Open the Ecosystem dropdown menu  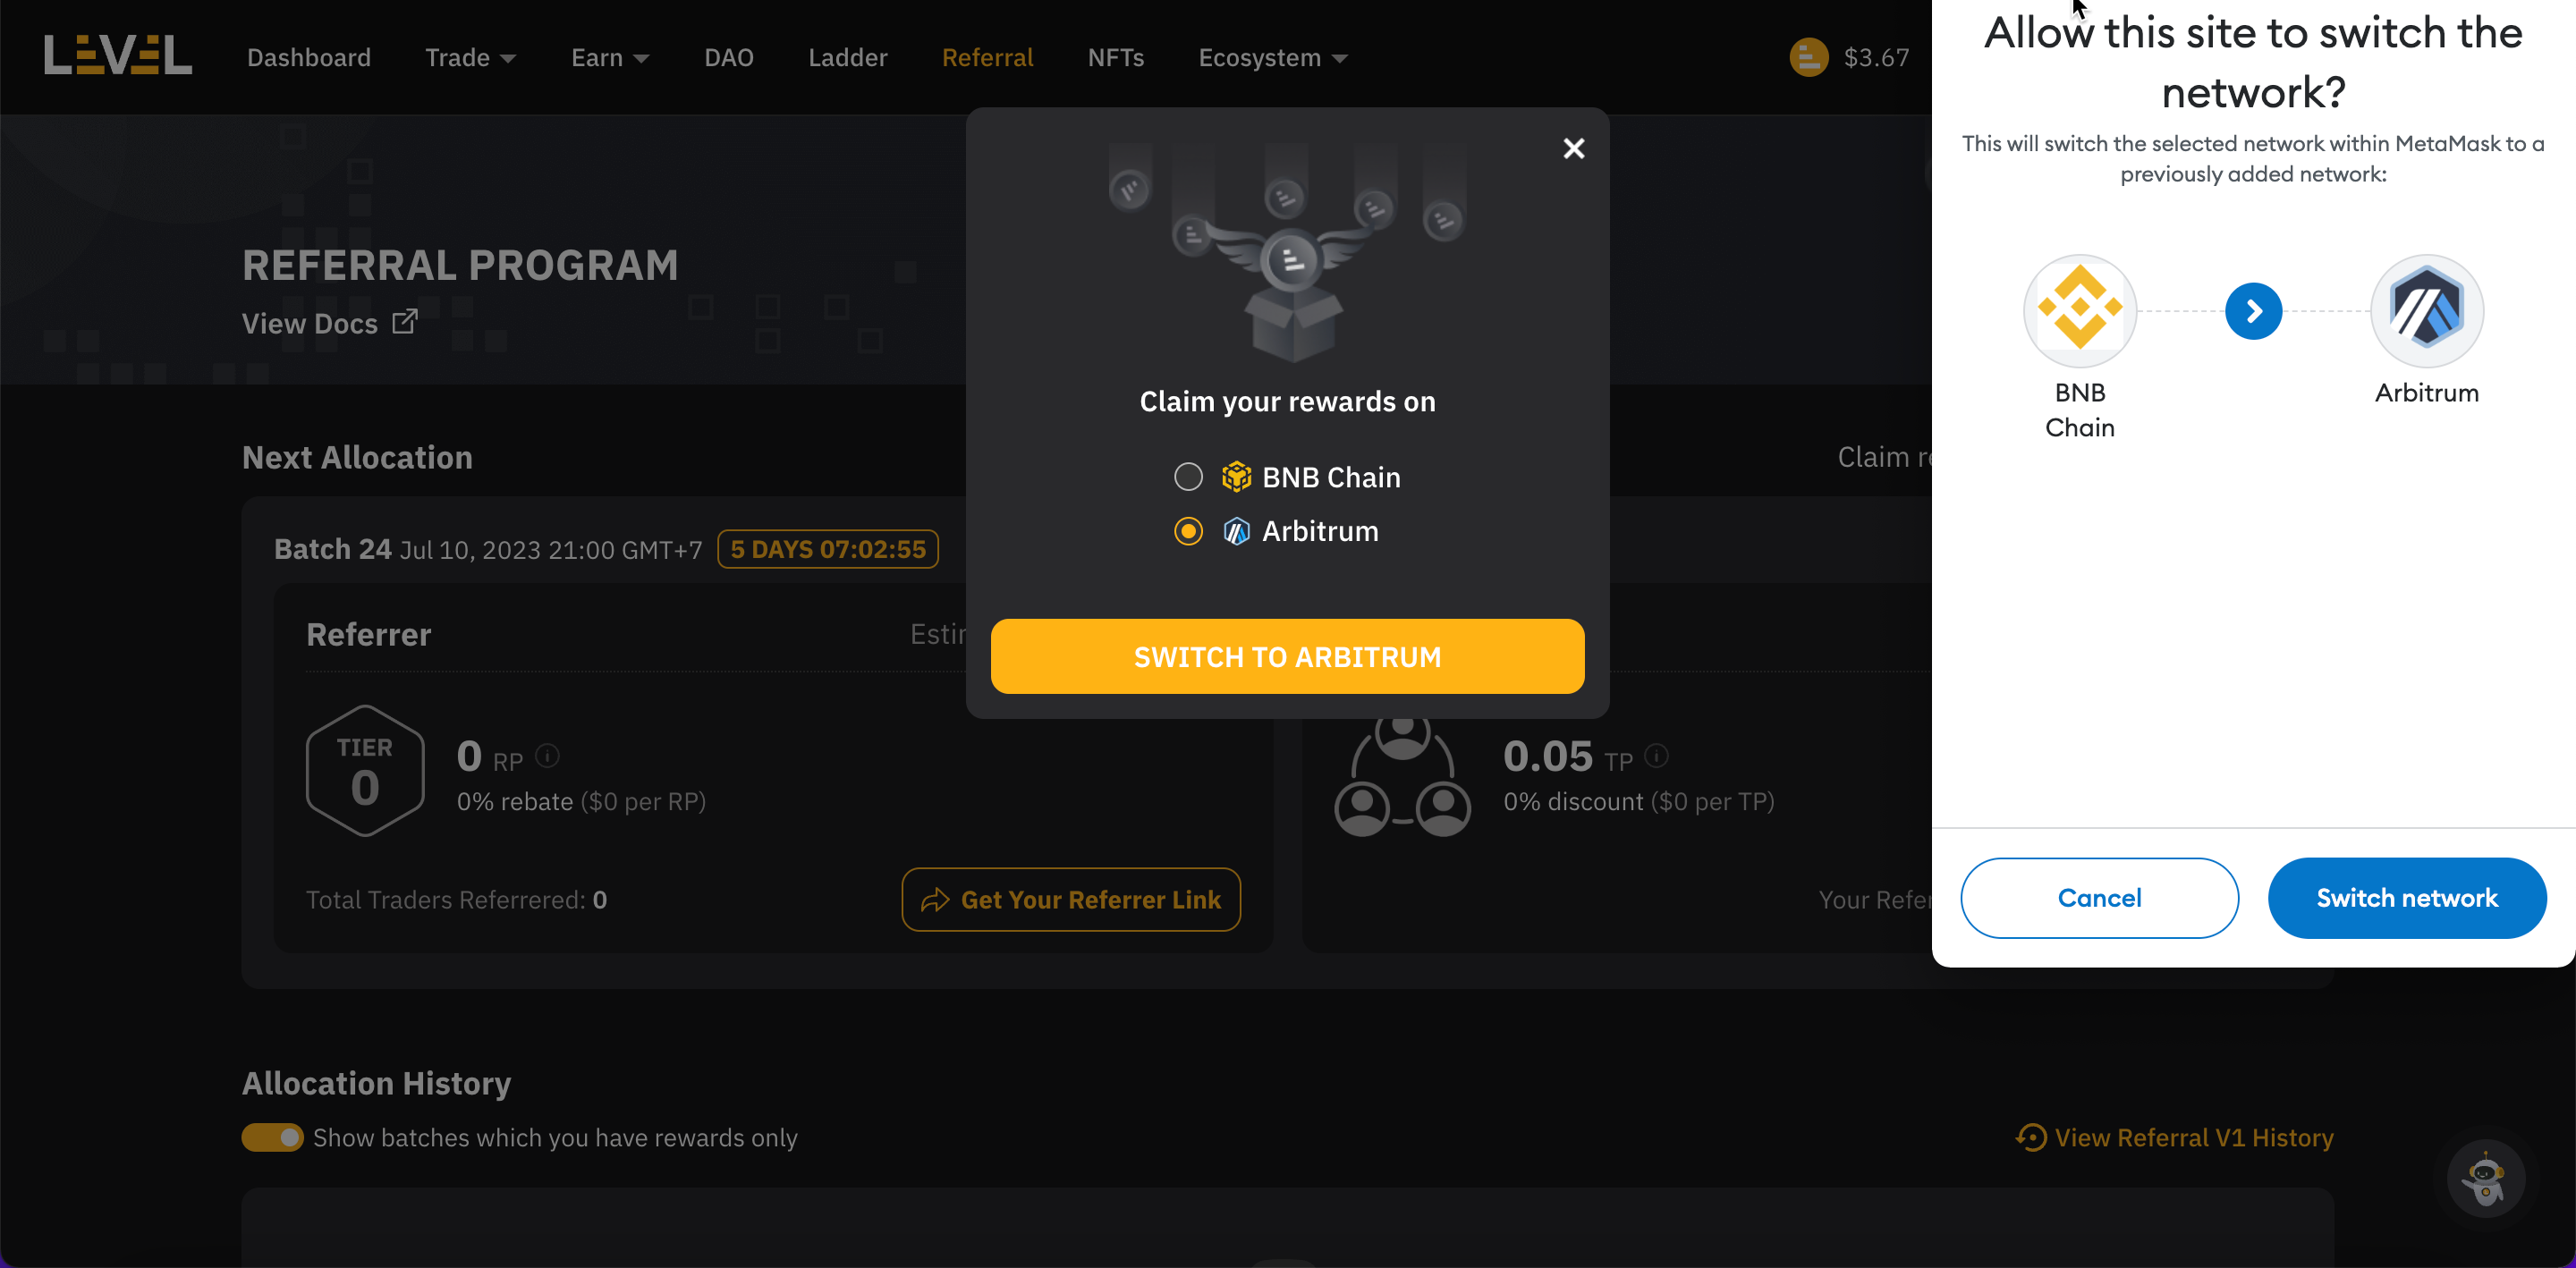tap(1272, 58)
